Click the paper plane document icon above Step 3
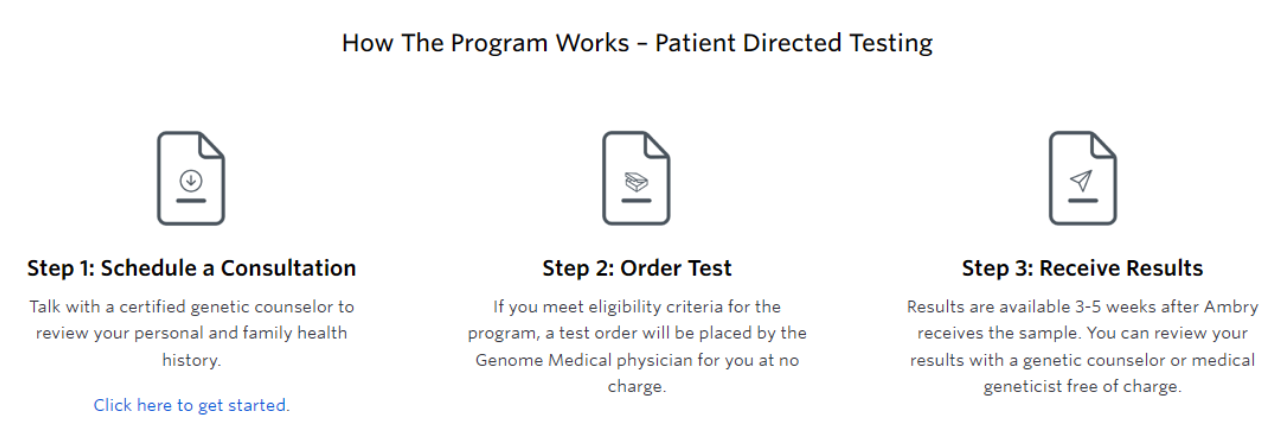This screenshot has height=443, width=1279. pos(1082,178)
